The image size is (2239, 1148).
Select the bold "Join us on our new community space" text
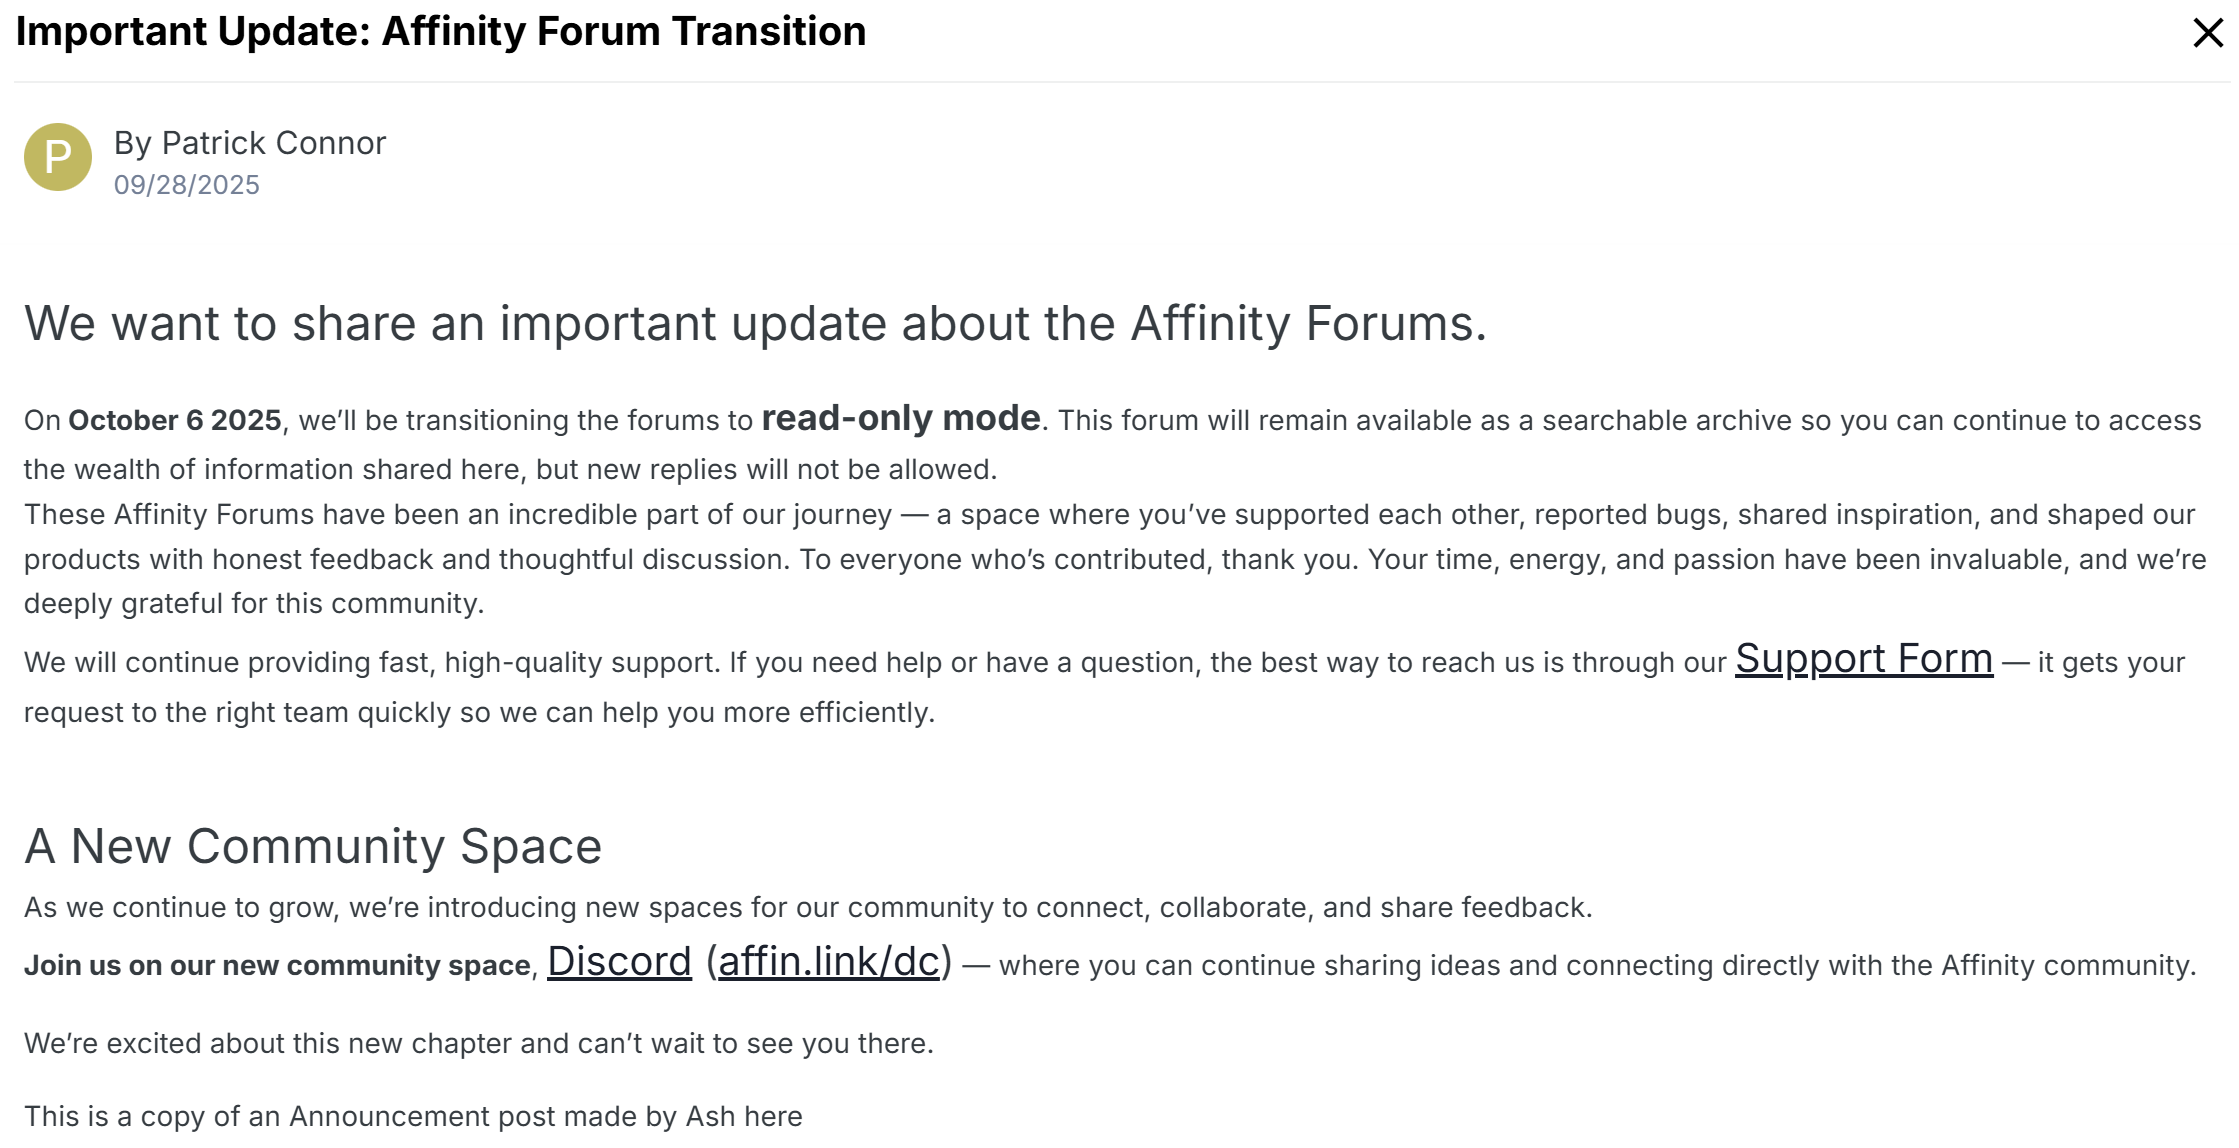pos(270,965)
